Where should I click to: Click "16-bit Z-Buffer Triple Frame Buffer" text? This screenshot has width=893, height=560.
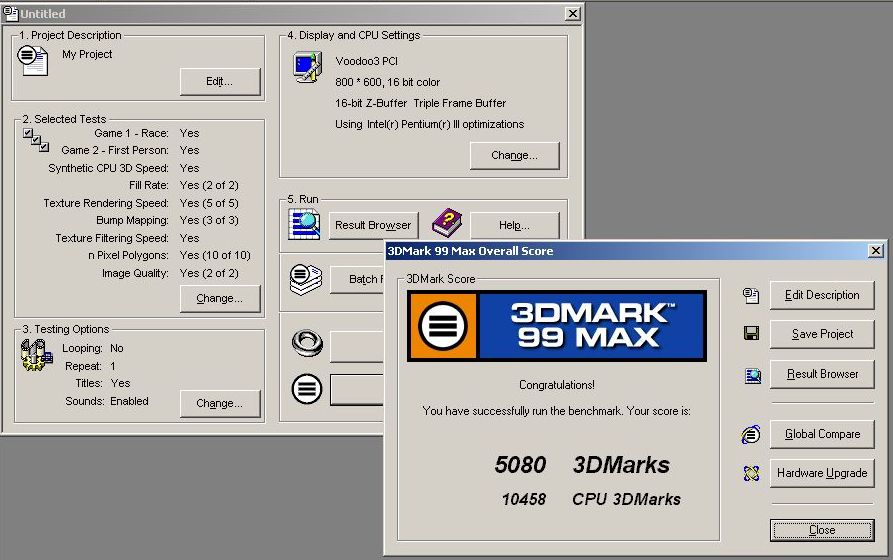[420, 103]
